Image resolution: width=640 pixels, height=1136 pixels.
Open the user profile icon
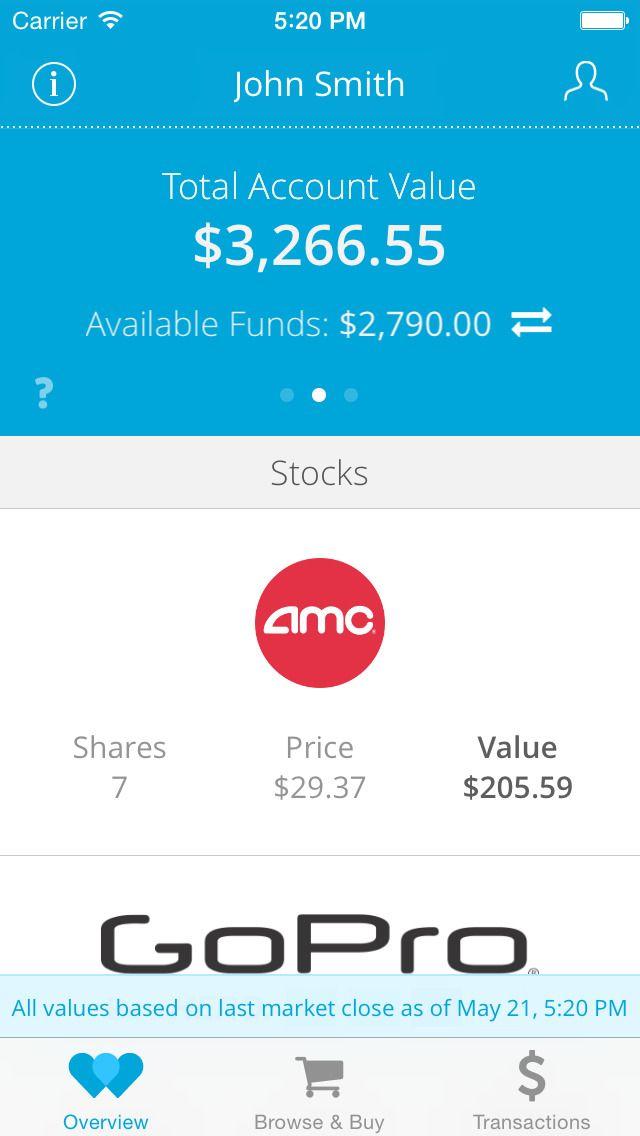585,83
